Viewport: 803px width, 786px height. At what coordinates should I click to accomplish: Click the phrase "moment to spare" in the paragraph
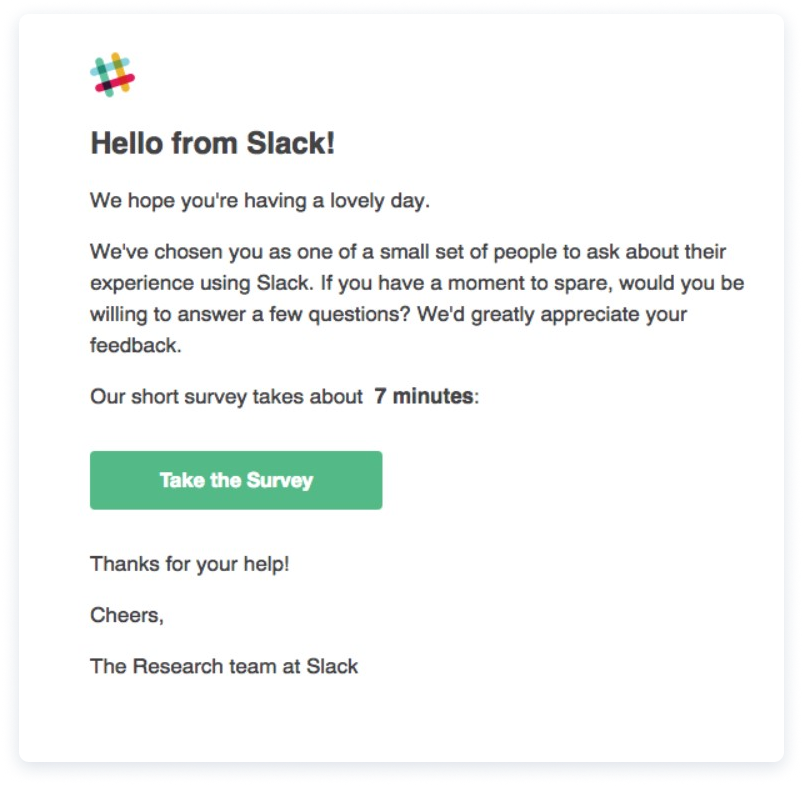click(530, 283)
